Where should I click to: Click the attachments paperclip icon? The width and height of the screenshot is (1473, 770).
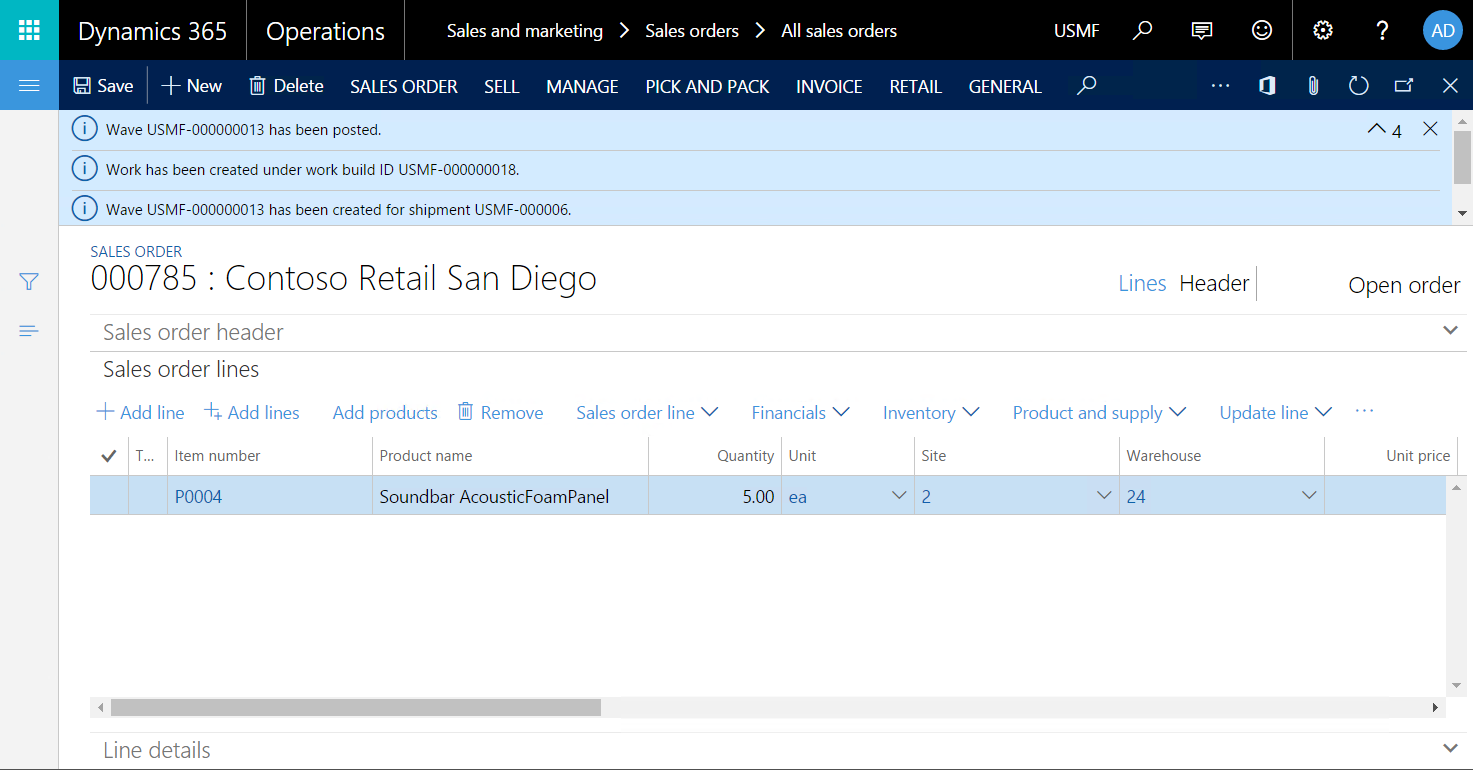tap(1313, 86)
